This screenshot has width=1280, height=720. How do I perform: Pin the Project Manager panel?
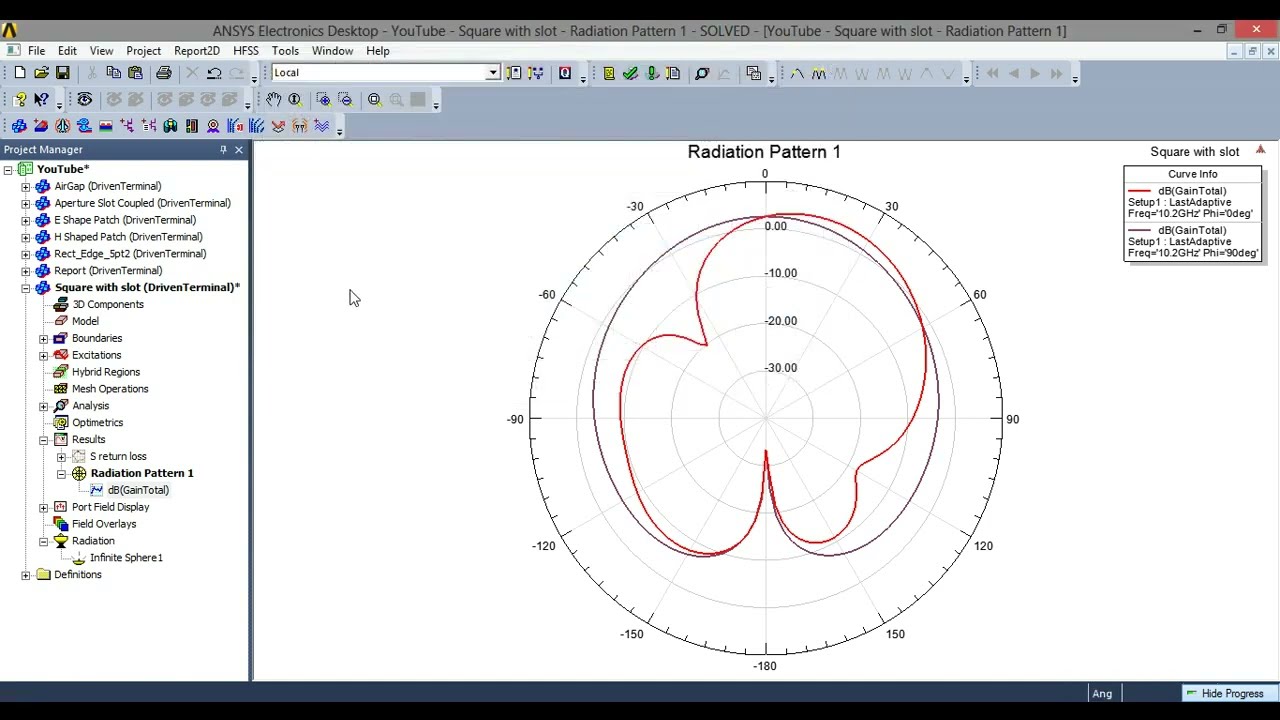[223, 150]
